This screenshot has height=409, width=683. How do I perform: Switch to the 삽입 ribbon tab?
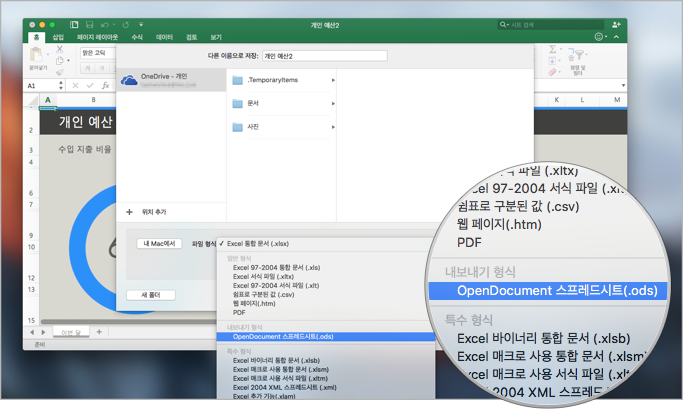[58, 37]
